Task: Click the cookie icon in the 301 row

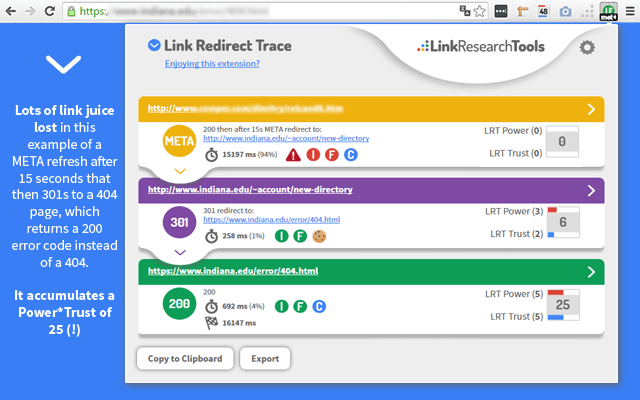Action: click(320, 236)
